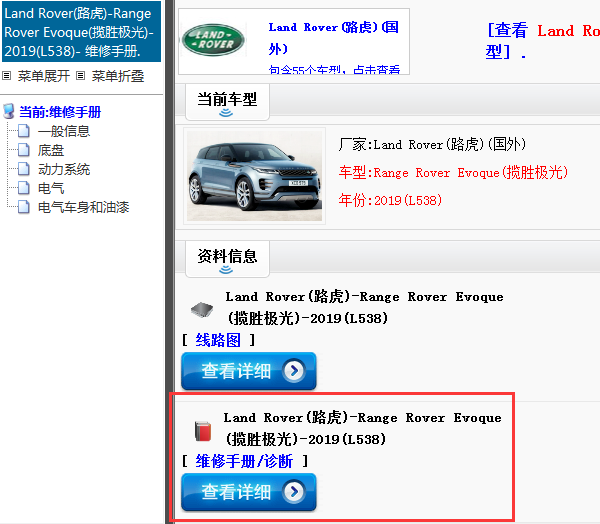This screenshot has width=600, height=524.
Task: Open 一般信息 tree item
Action: pyautogui.click(x=64, y=131)
